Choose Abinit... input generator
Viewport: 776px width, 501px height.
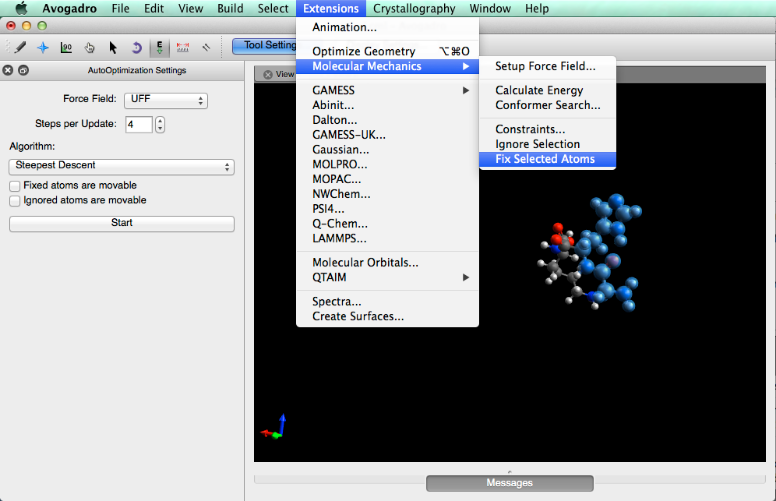pyautogui.click(x=388, y=105)
